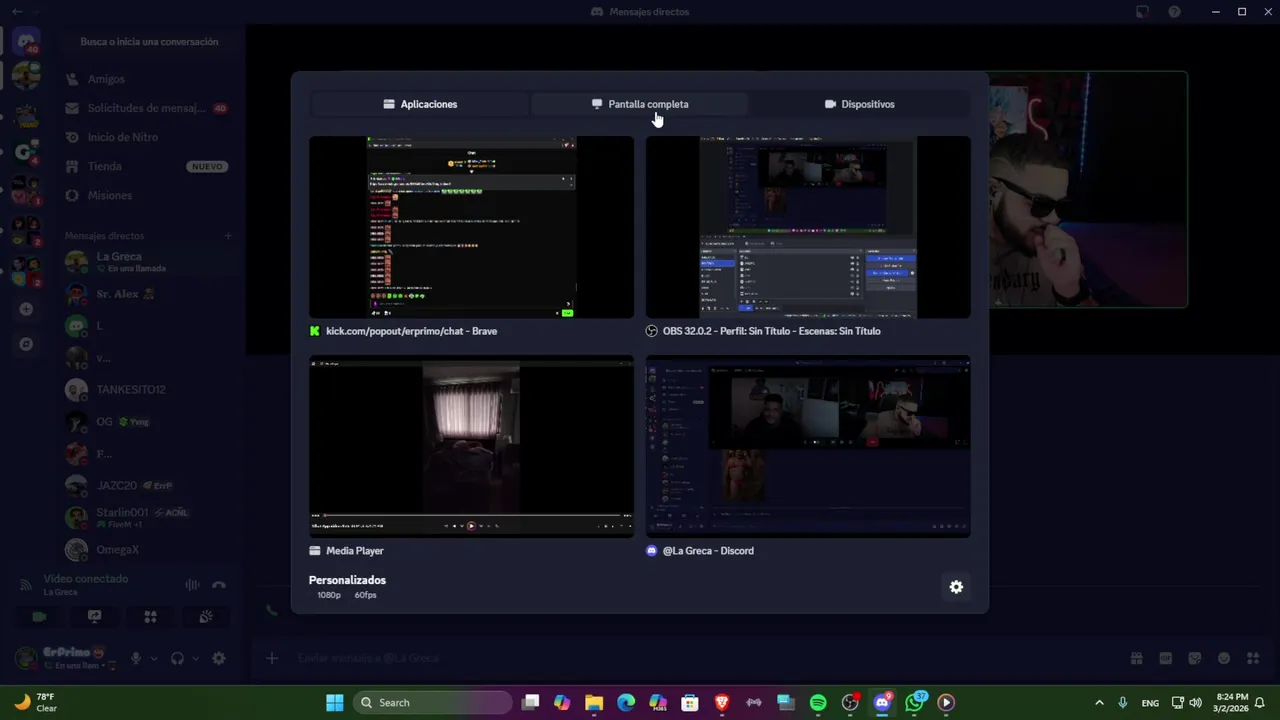This screenshot has height=720, width=1280.
Task: Click Discord direct messages home icon
Action: tap(27, 42)
